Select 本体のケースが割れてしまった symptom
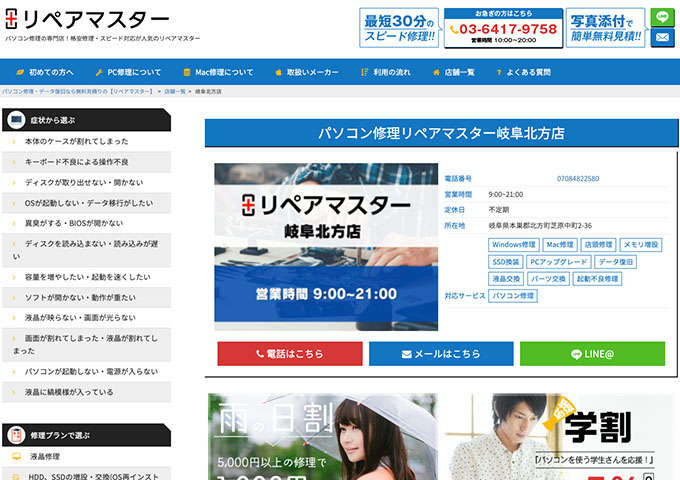The width and height of the screenshot is (680, 480). [x=86, y=141]
